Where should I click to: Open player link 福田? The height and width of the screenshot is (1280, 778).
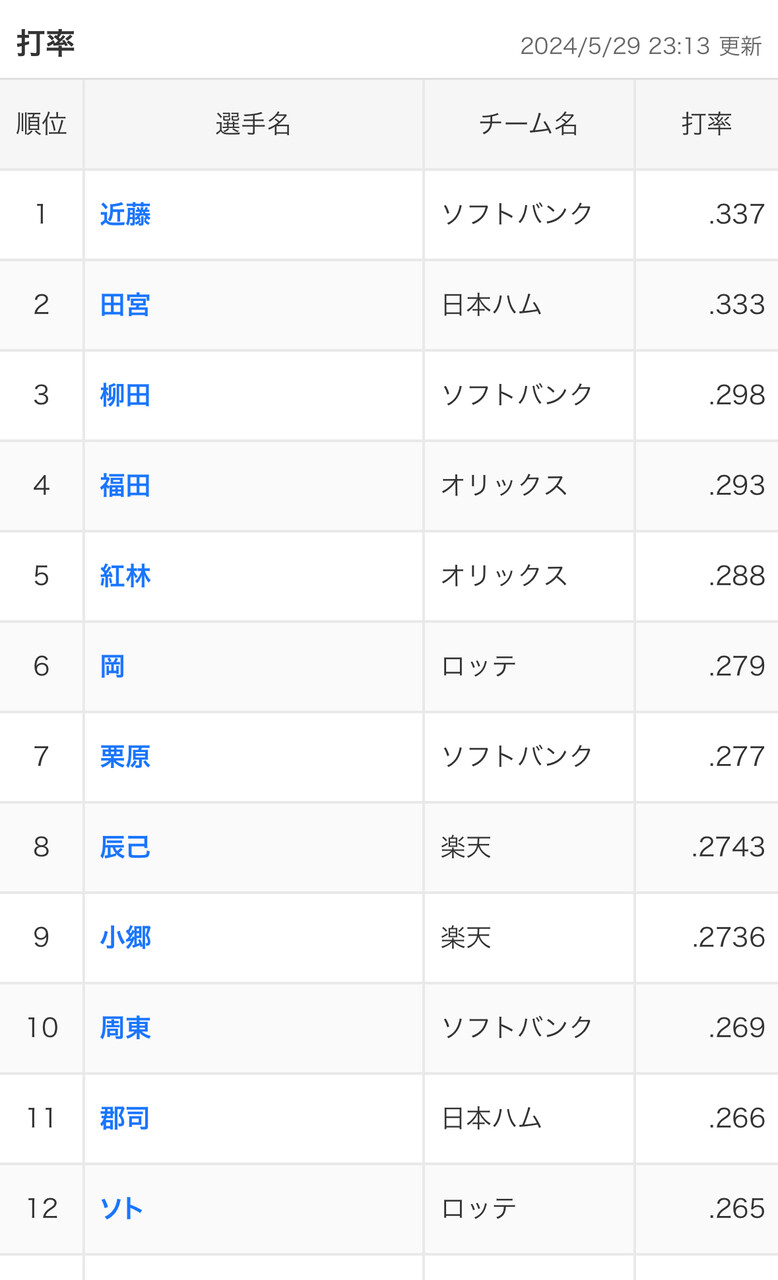125,485
